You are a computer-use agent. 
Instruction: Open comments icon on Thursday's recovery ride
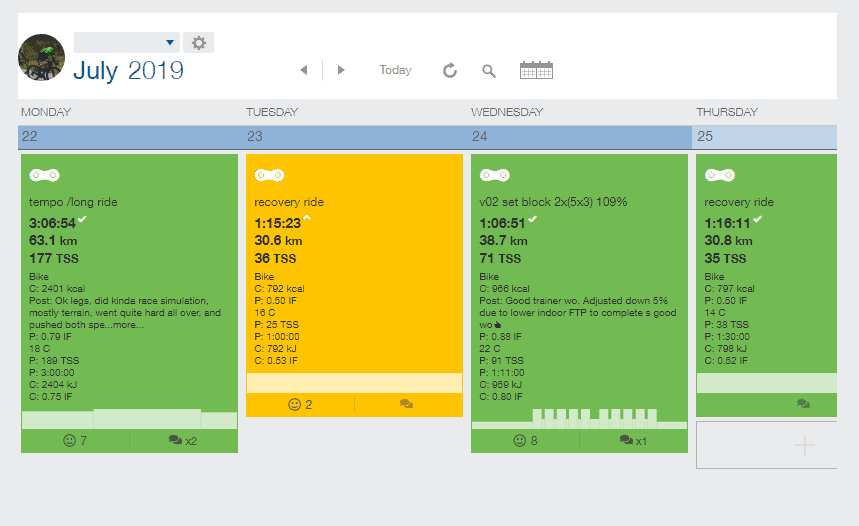tap(803, 404)
